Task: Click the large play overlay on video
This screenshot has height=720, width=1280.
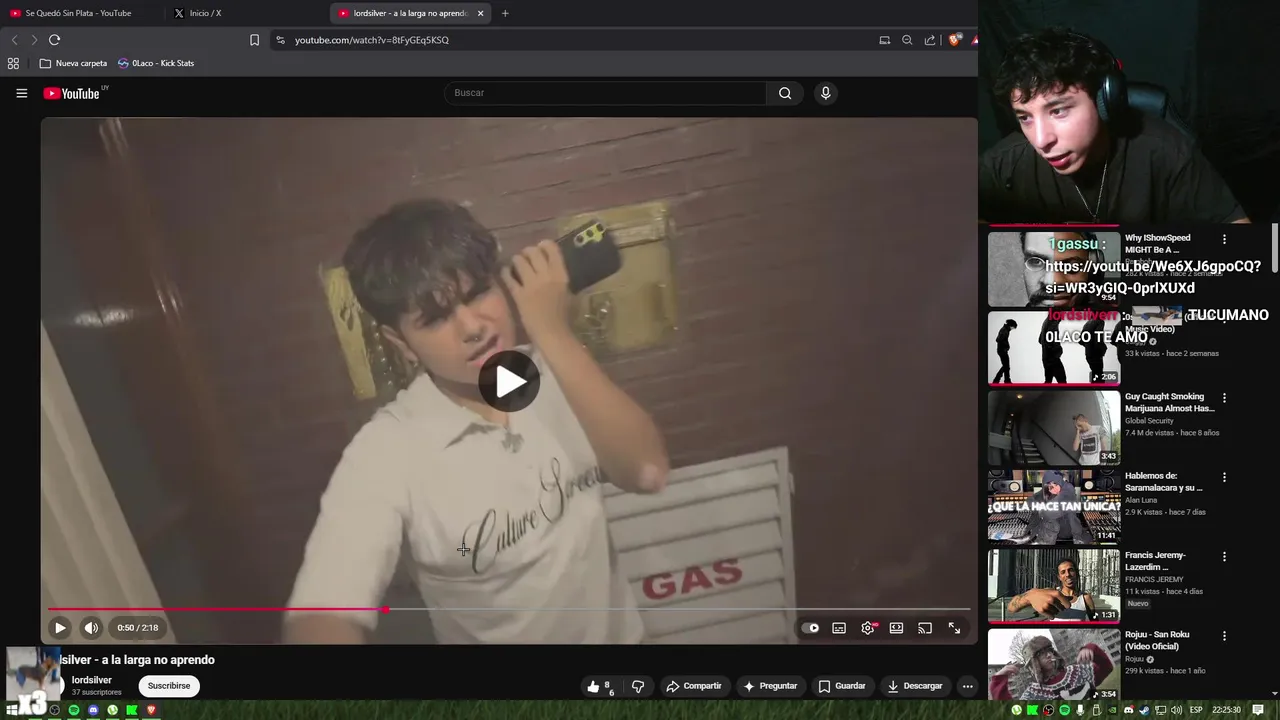Action: (x=509, y=381)
